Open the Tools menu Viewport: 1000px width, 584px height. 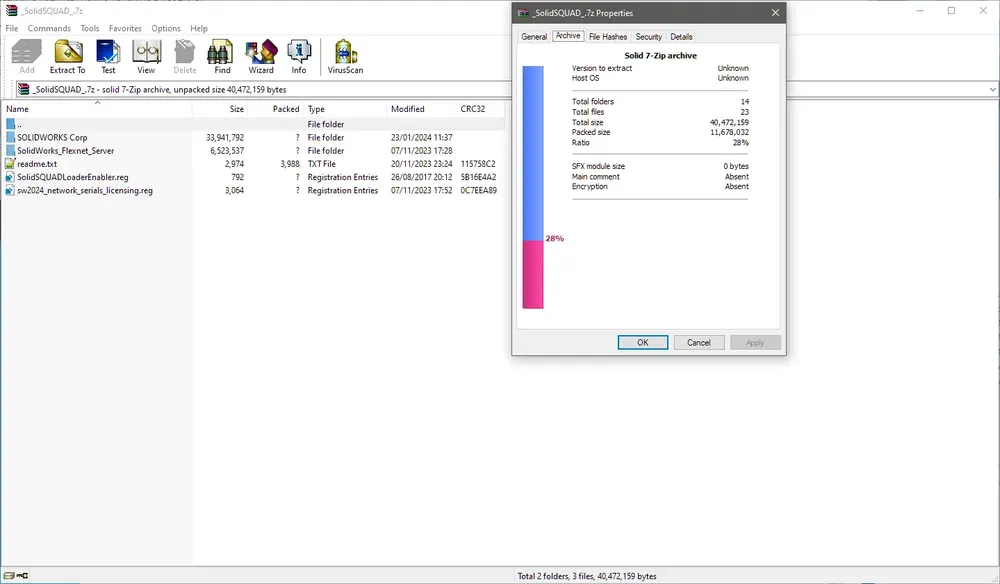(x=90, y=28)
